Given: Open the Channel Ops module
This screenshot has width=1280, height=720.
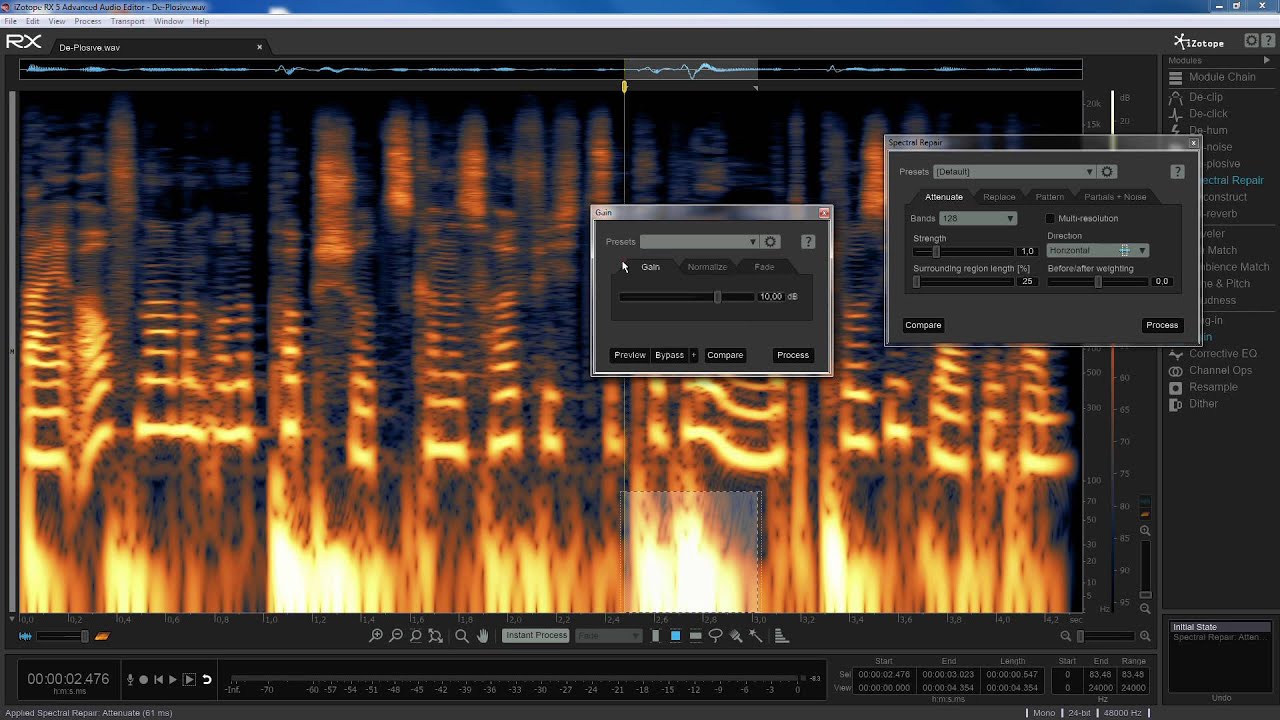Looking at the screenshot, I should point(1210,370).
